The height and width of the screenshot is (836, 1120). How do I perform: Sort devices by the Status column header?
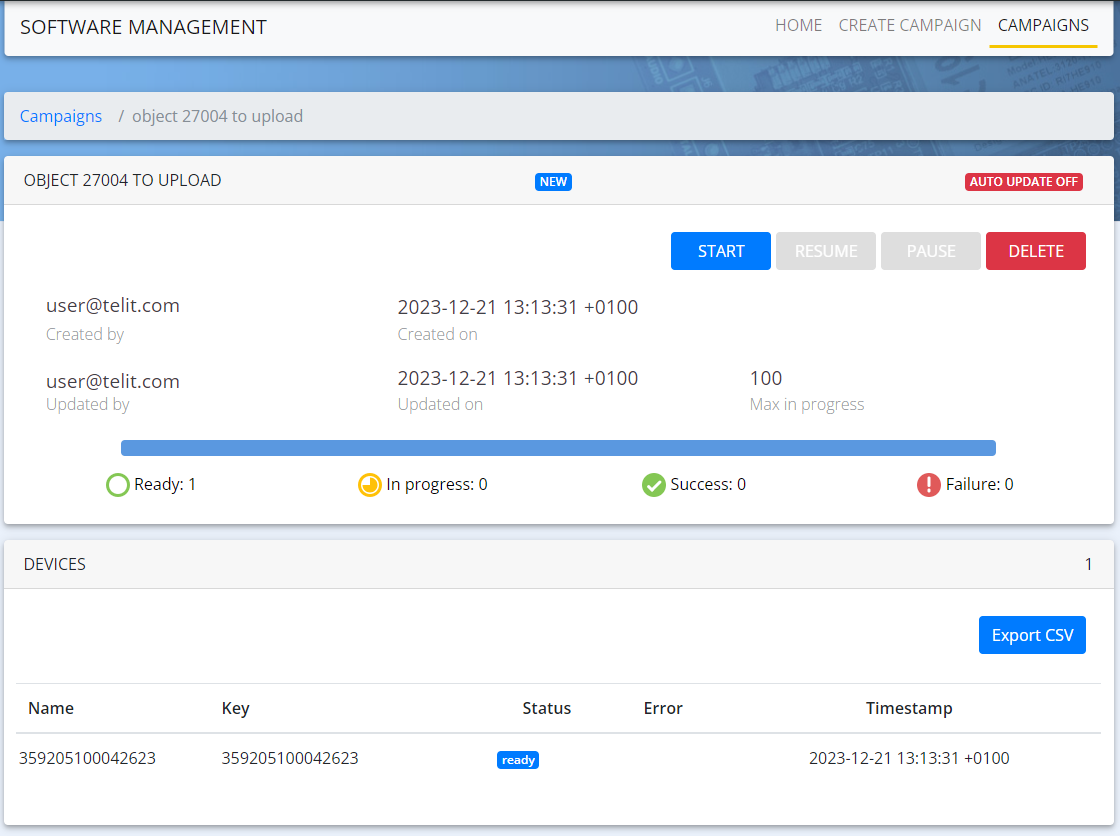coord(547,708)
